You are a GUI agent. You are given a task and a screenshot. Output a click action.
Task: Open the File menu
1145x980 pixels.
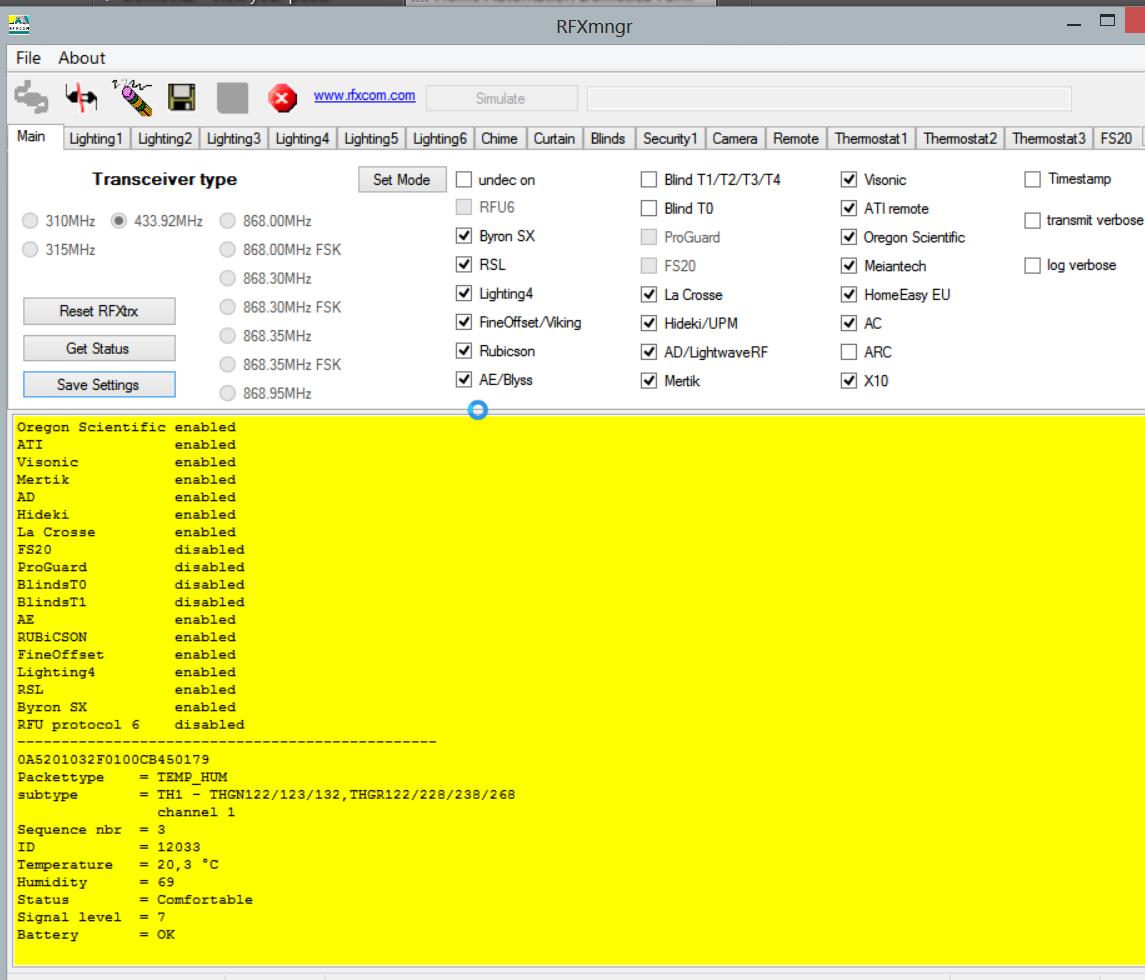point(28,58)
